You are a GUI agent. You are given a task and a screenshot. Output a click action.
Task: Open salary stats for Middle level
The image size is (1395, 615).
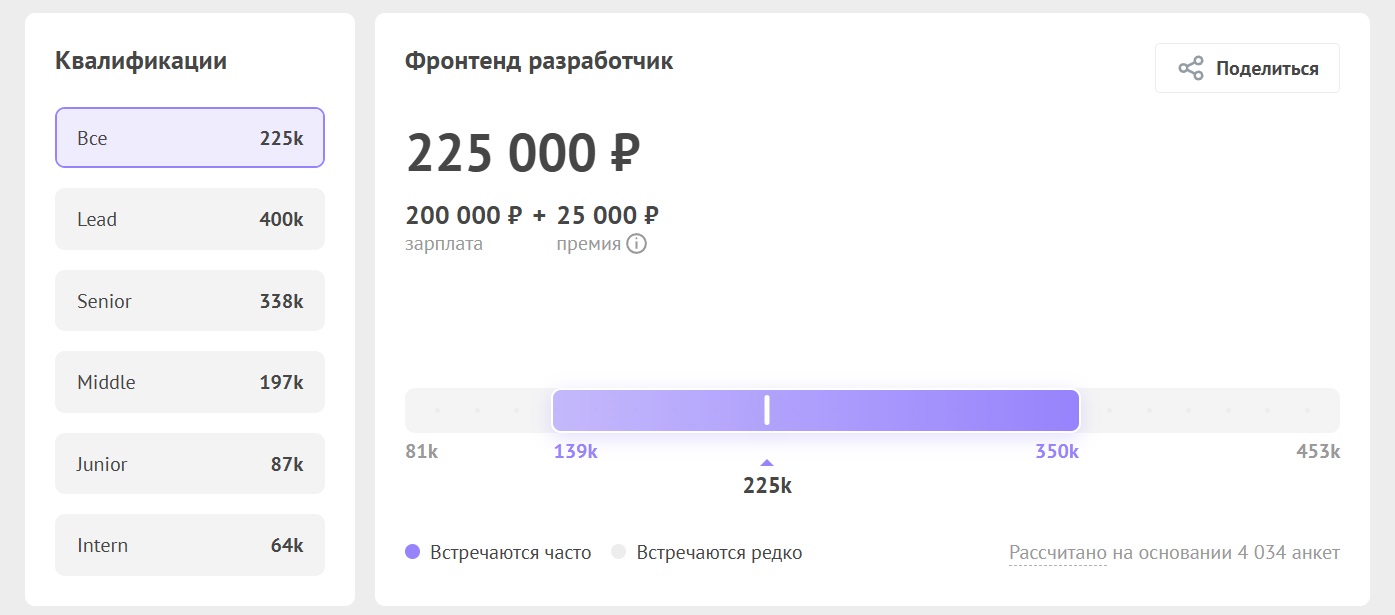click(189, 381)
